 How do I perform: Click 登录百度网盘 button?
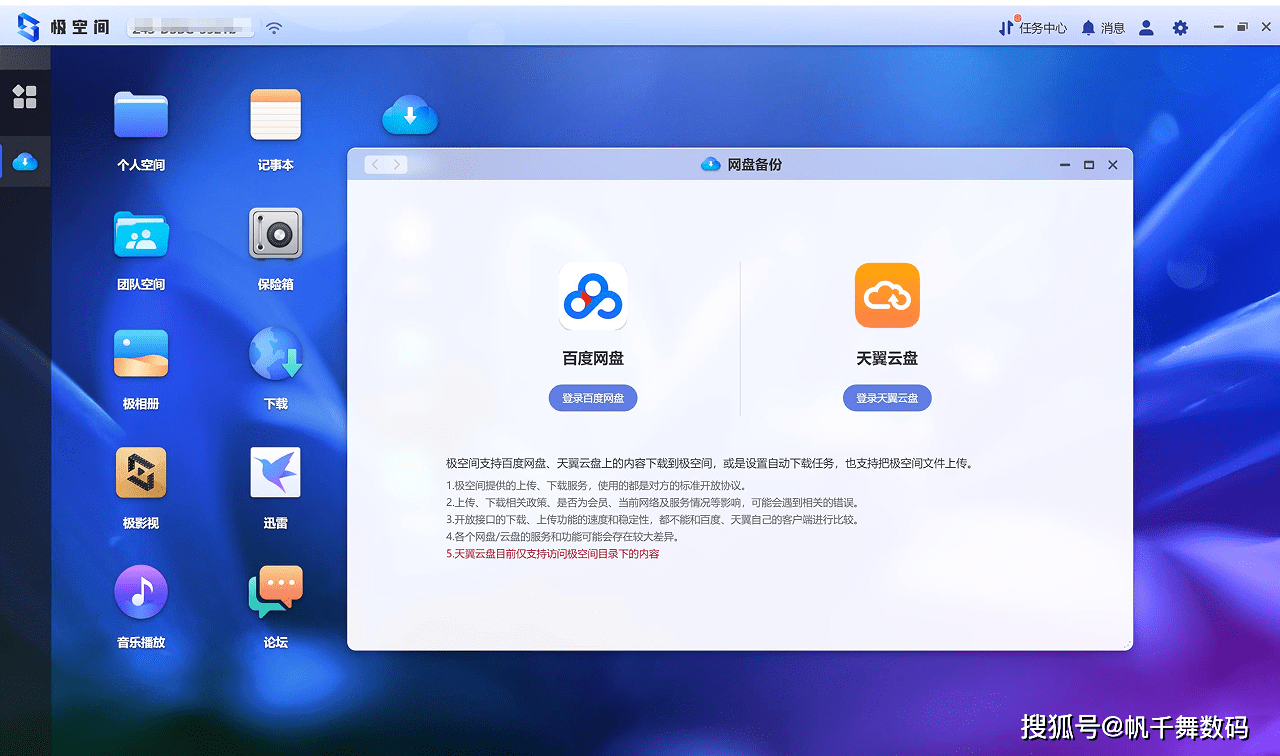593,398
